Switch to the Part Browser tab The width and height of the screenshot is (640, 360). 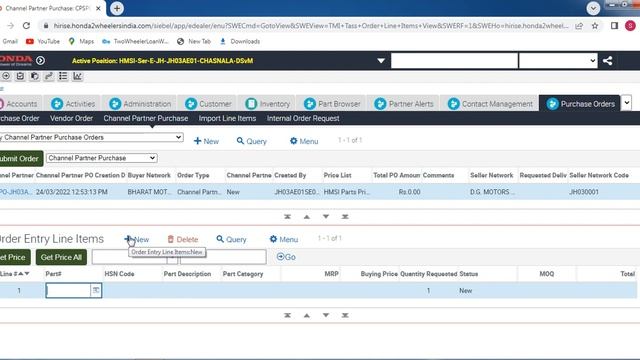332,104
